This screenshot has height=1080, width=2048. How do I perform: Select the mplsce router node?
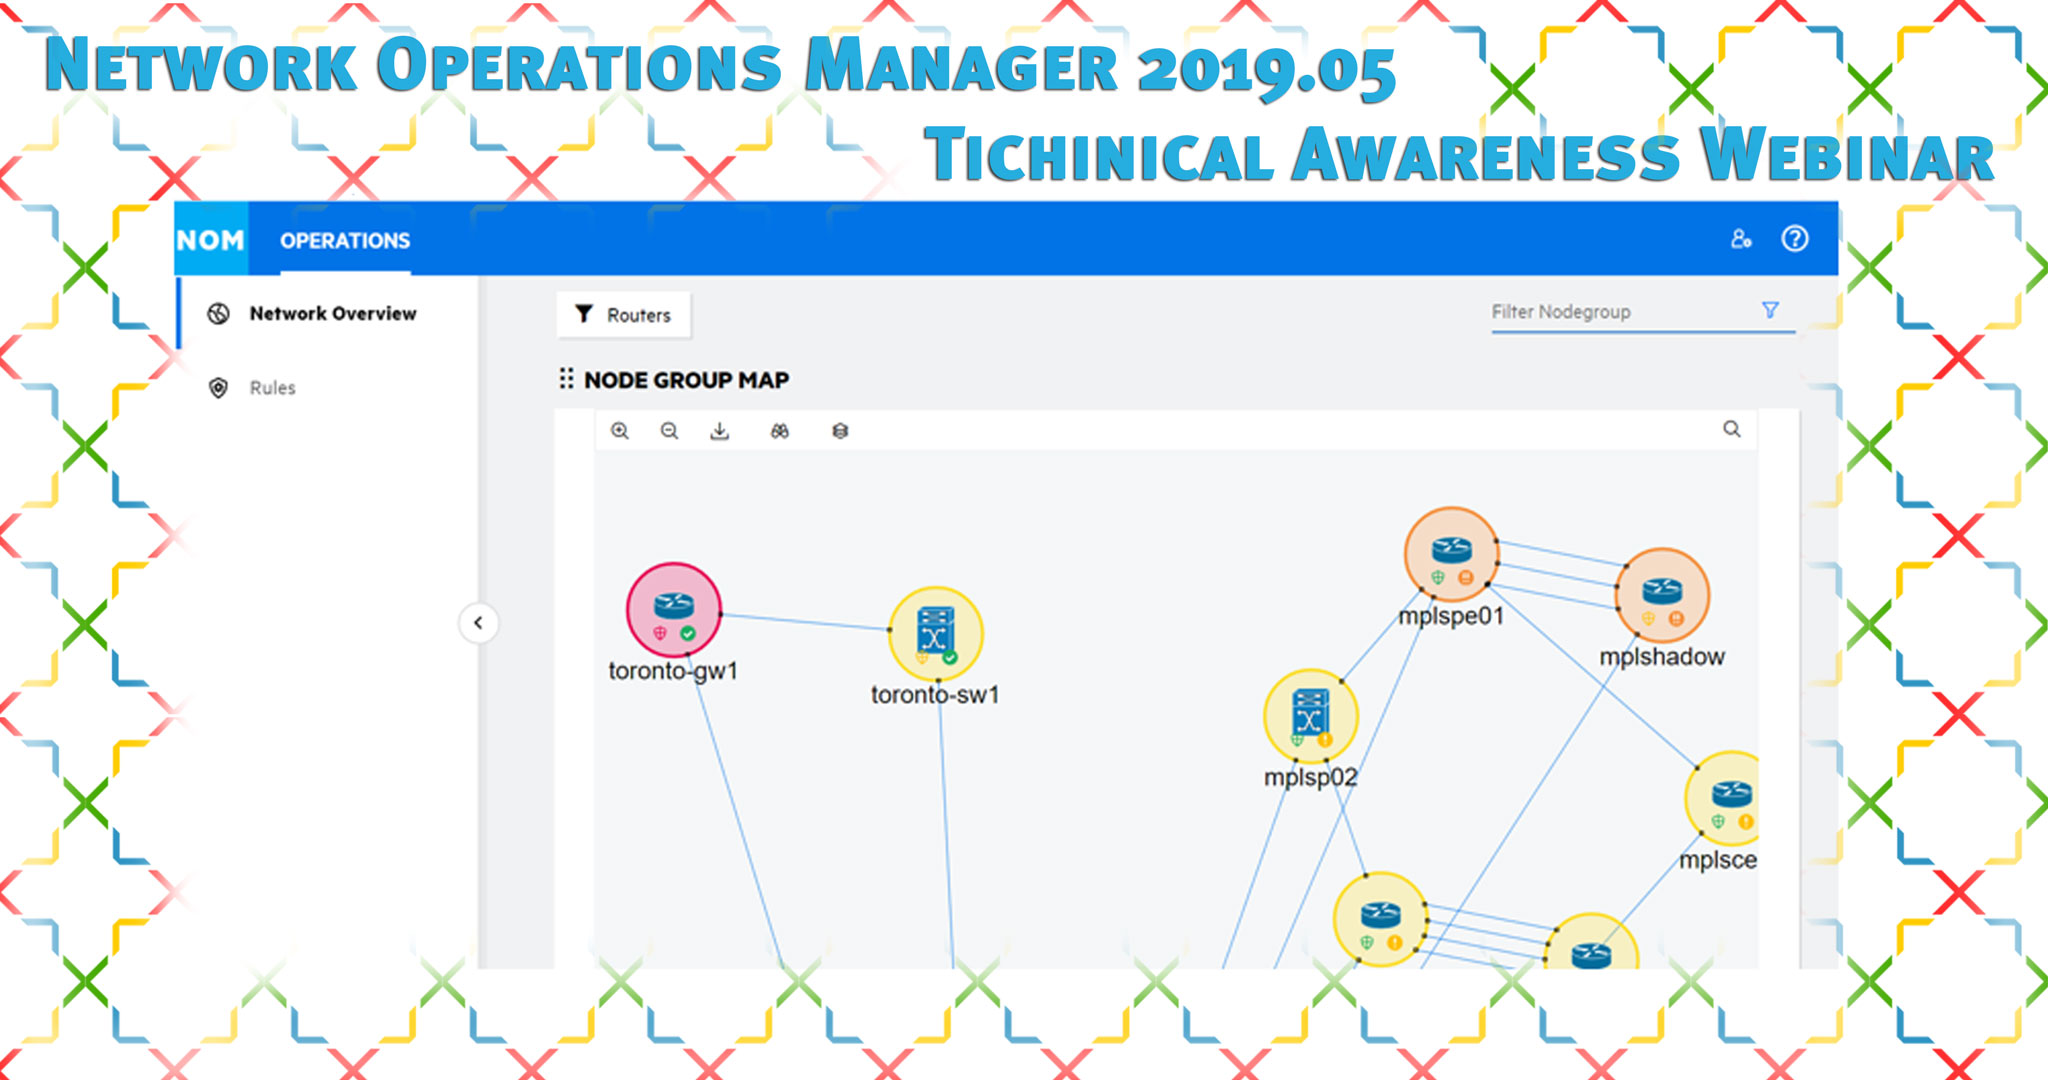pos(1724,799)
